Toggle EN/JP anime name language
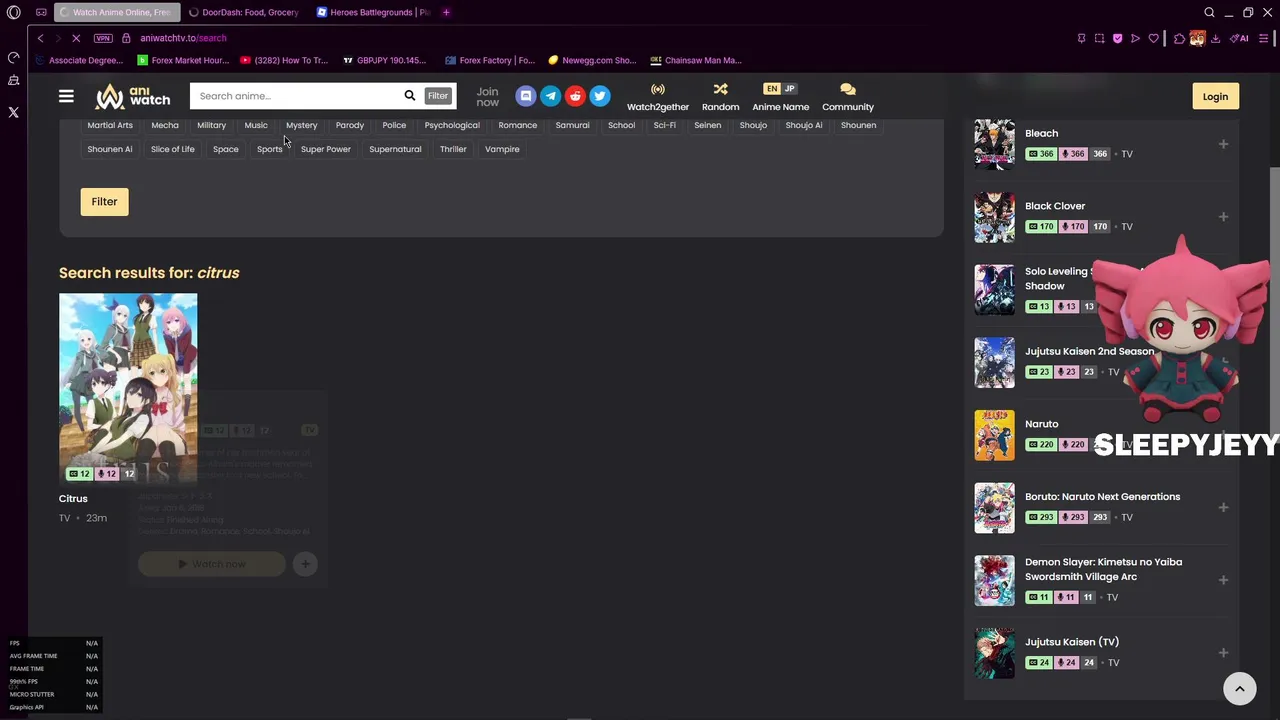 point(780,89)
